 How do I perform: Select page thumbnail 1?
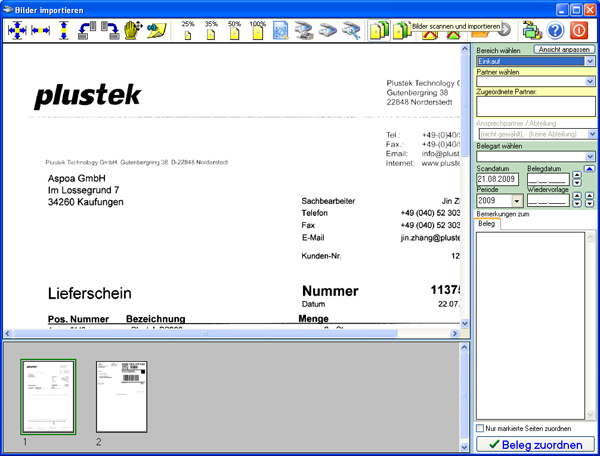pyautogui.click(x=48, y=397)
